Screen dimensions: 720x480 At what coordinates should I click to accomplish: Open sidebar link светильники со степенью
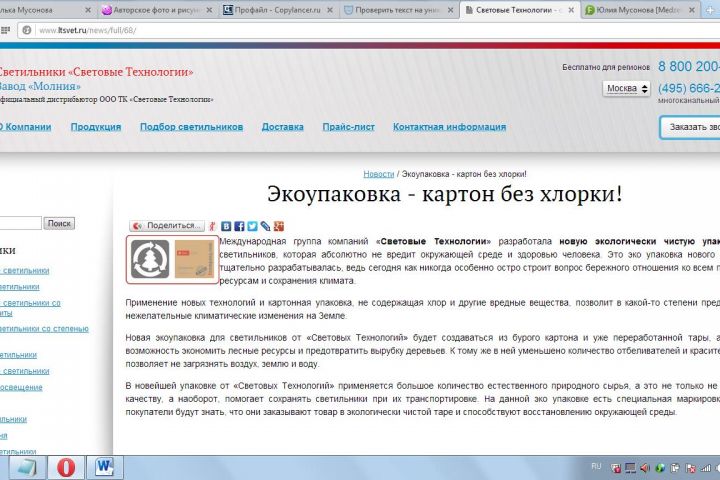click(x=44, y=329)
